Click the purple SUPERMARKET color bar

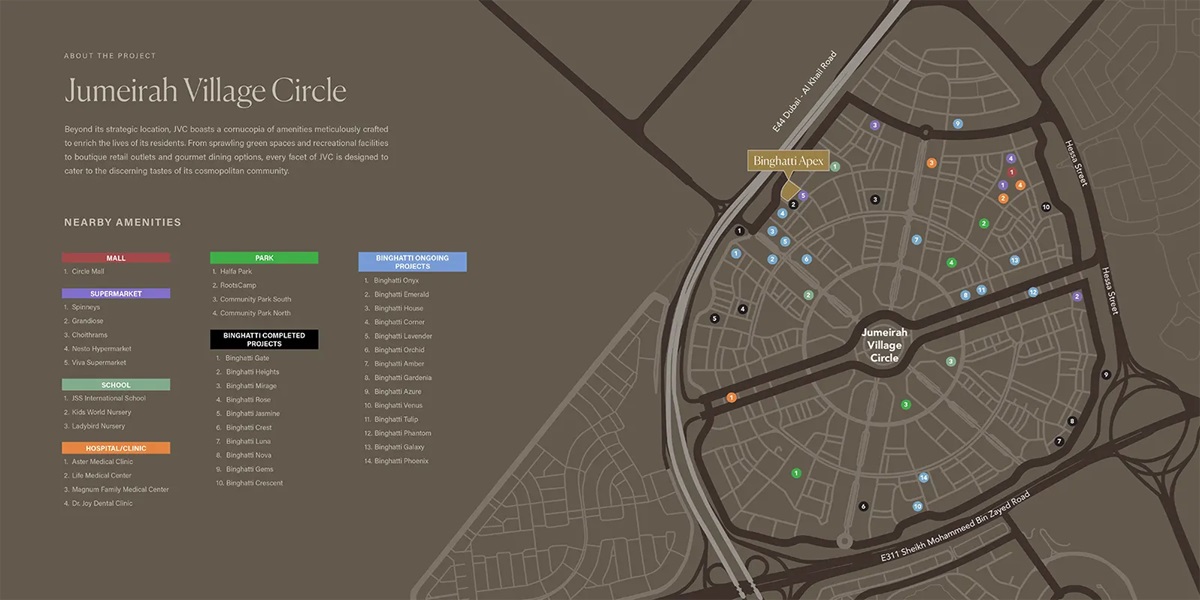[x=116, y=292]
